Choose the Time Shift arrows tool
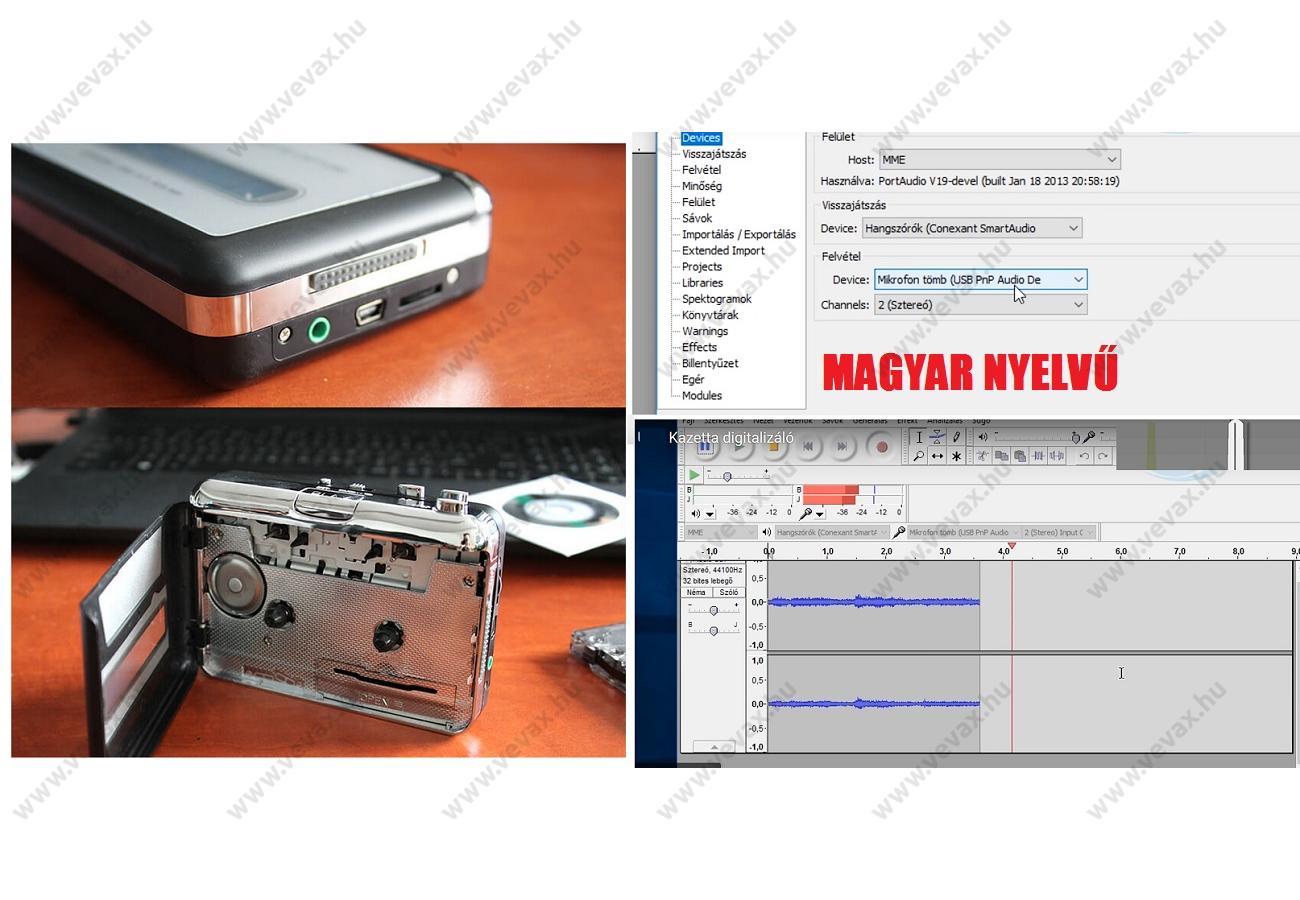The width and height of the screenshot is (1300, 900). (937, 456)
